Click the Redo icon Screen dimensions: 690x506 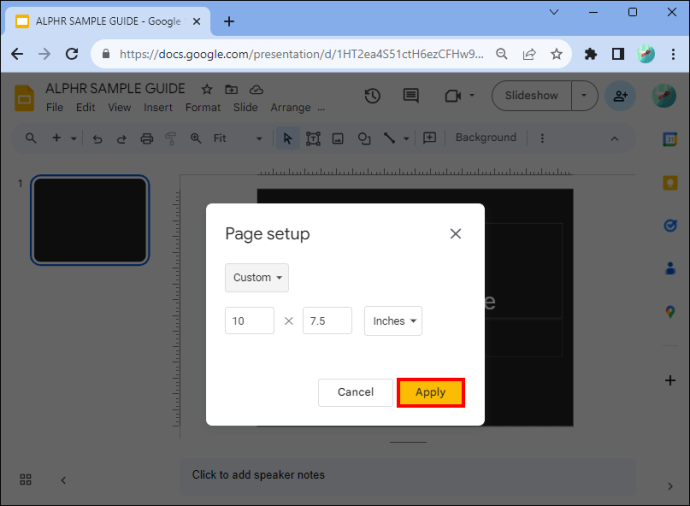121,139
